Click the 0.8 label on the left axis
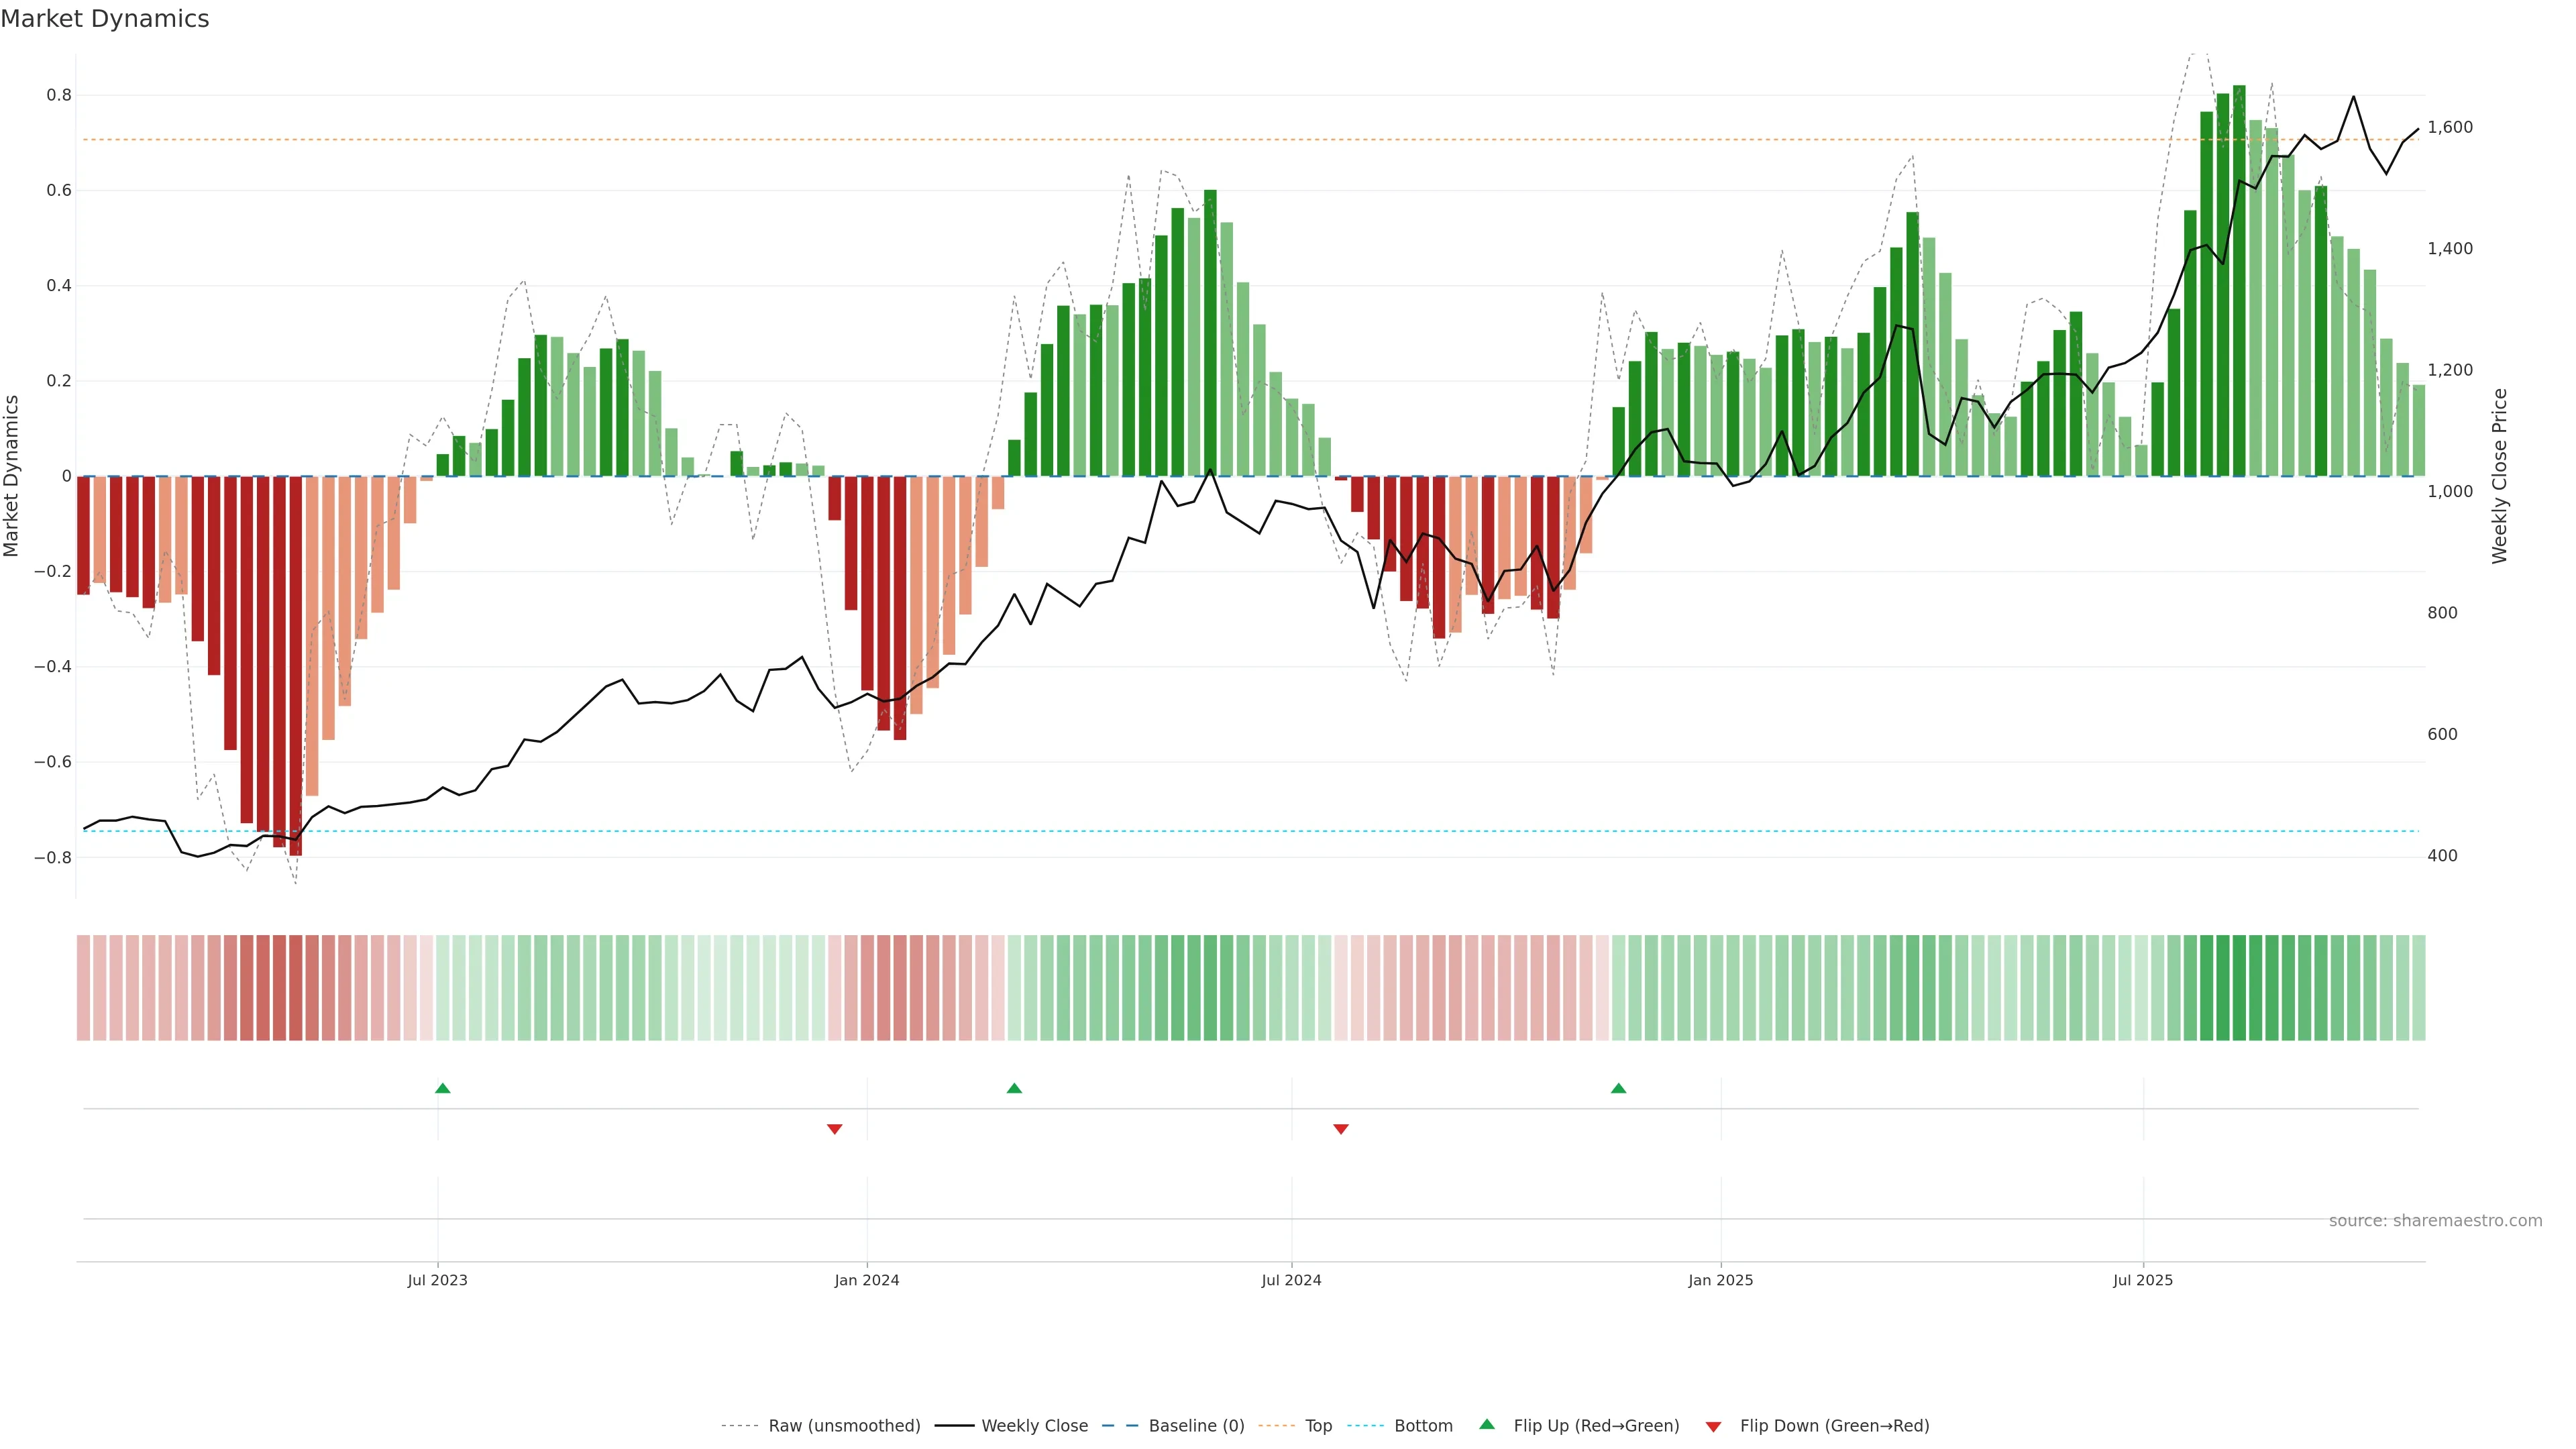2576x1449 pixels. (59, 95)
